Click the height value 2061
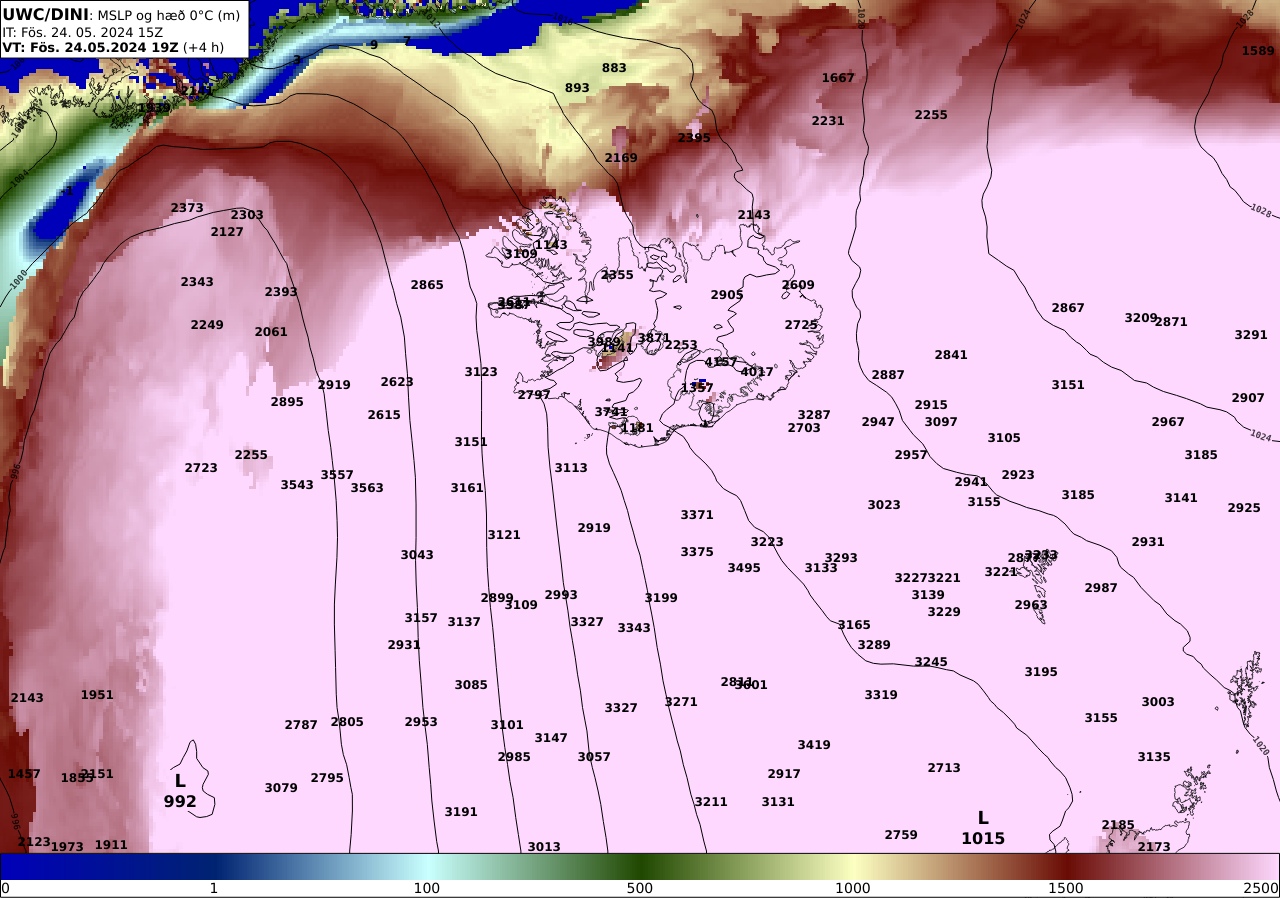The width and height of the screenshot is (1280, 898). pyautogui.click(x=271, y=332)
